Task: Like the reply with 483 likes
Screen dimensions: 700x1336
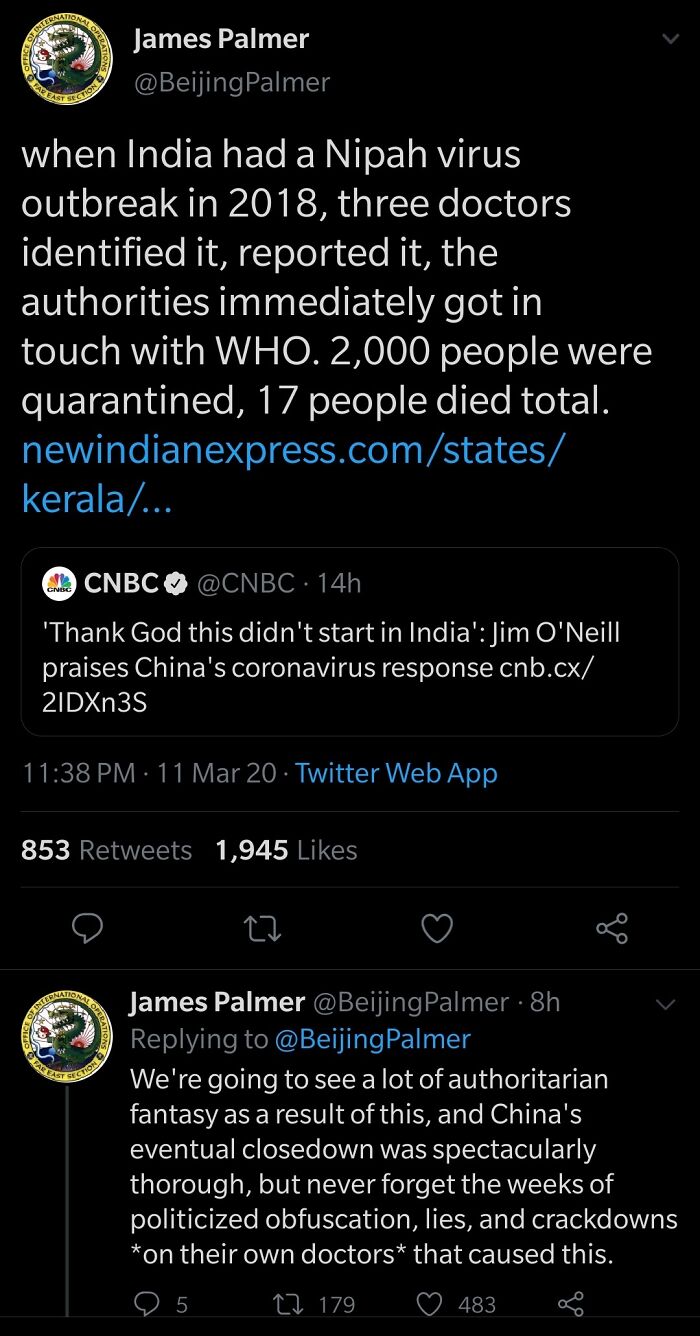Action: (x=430, y=1305)
